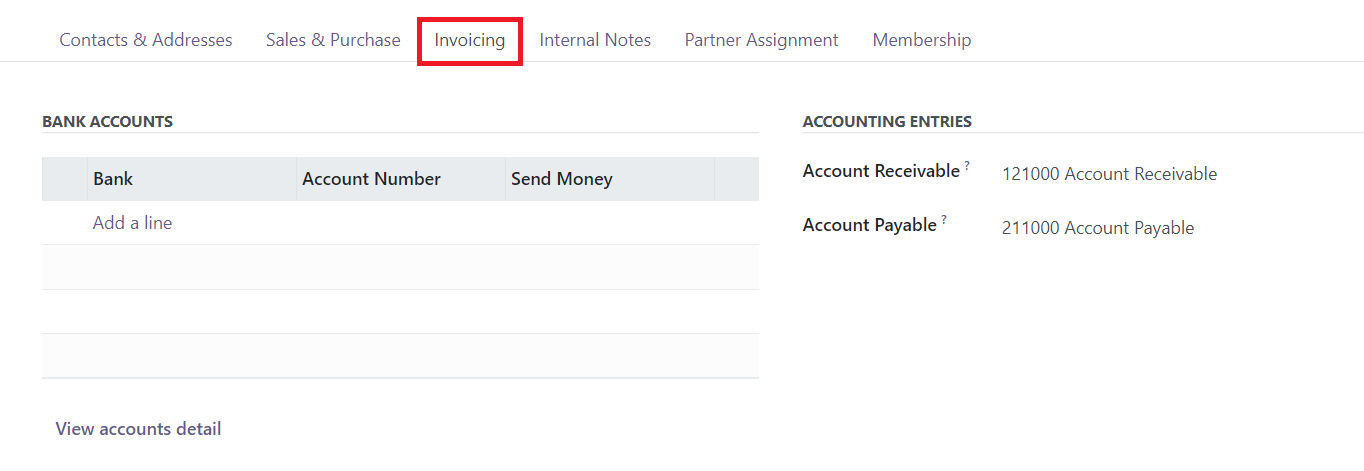This screenshot has width=1364, height=471.
Task: Sort by the Bank column header
Action: pyautogui.click(x=113, y=179)
